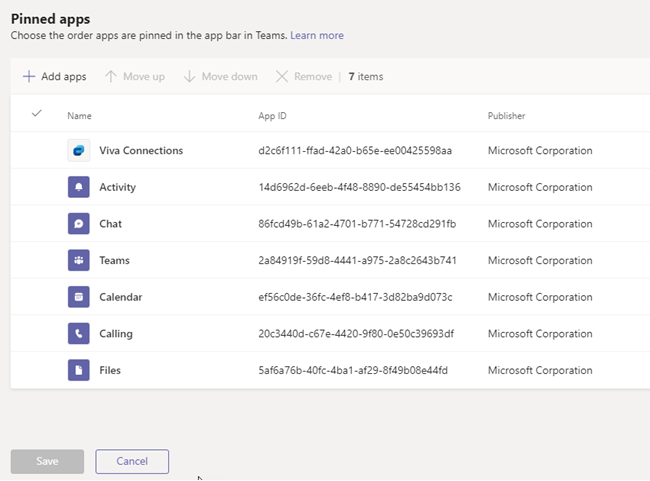Click the Calling phone icon

coord(78,334)
